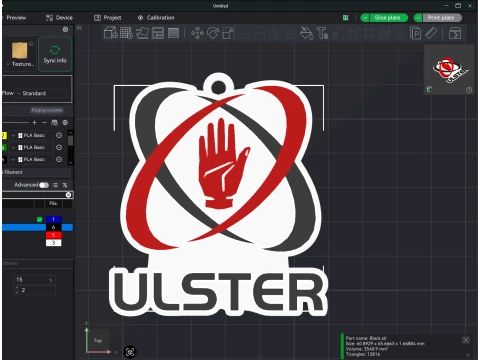
Task: Click the Assembly view P icon
Action: point(415,33)
